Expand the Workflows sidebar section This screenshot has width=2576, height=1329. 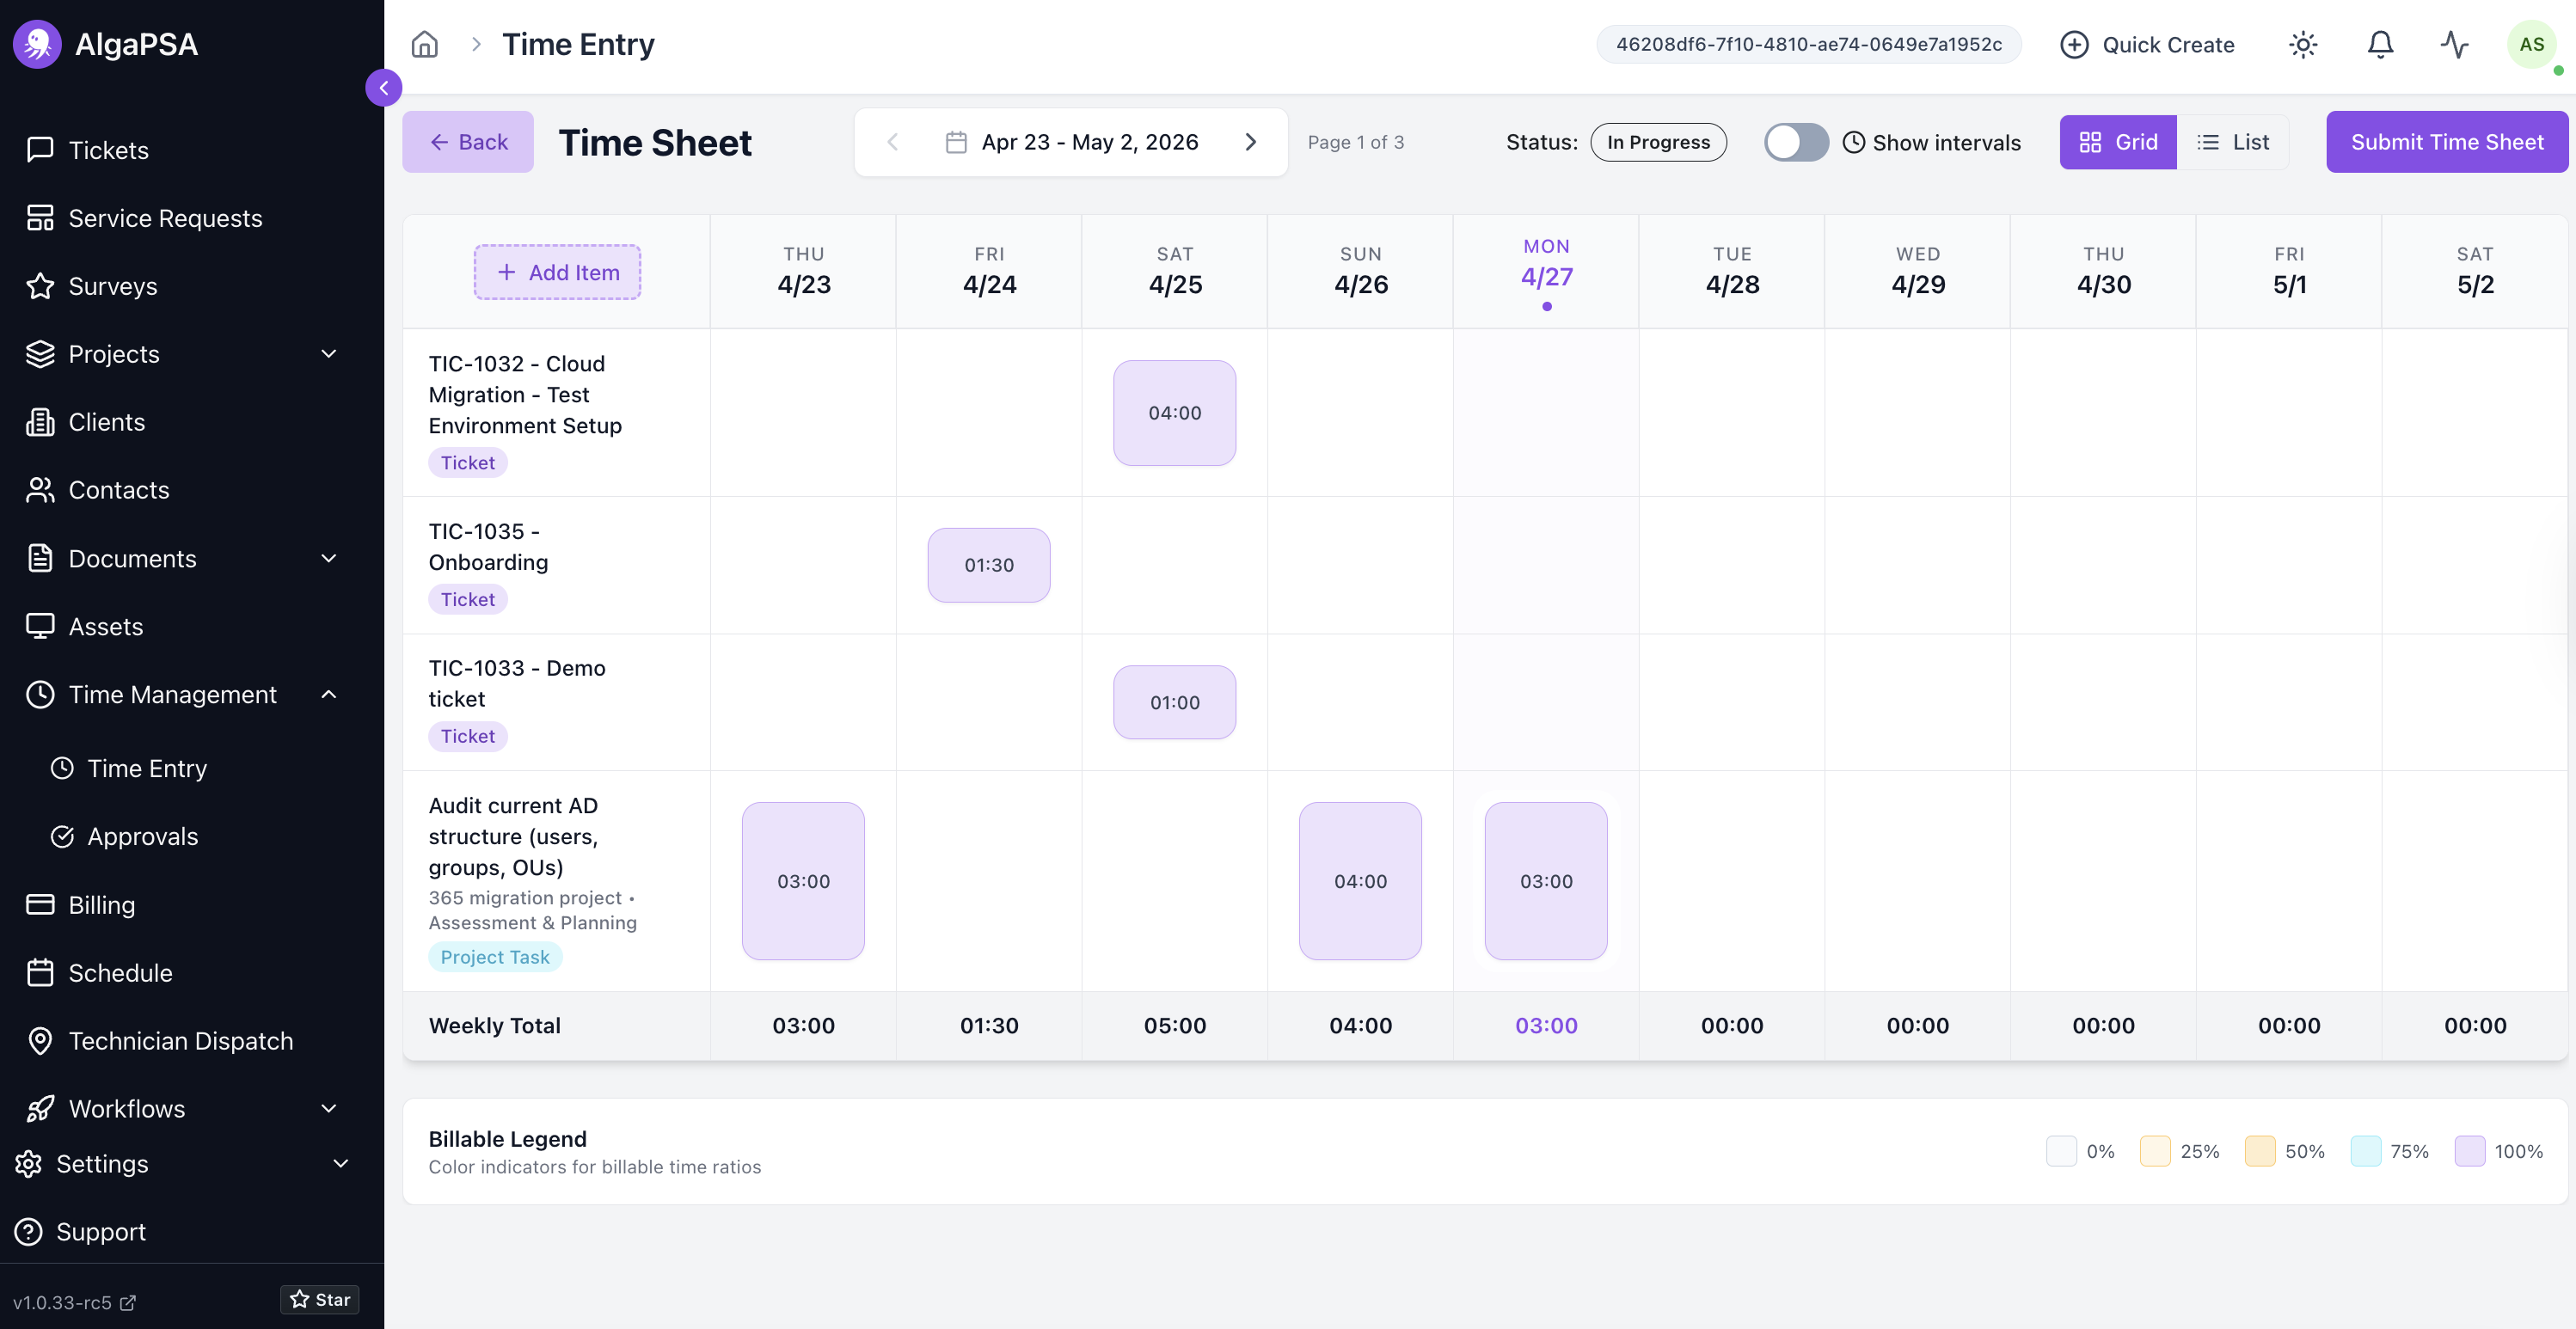pos(329,1108)
